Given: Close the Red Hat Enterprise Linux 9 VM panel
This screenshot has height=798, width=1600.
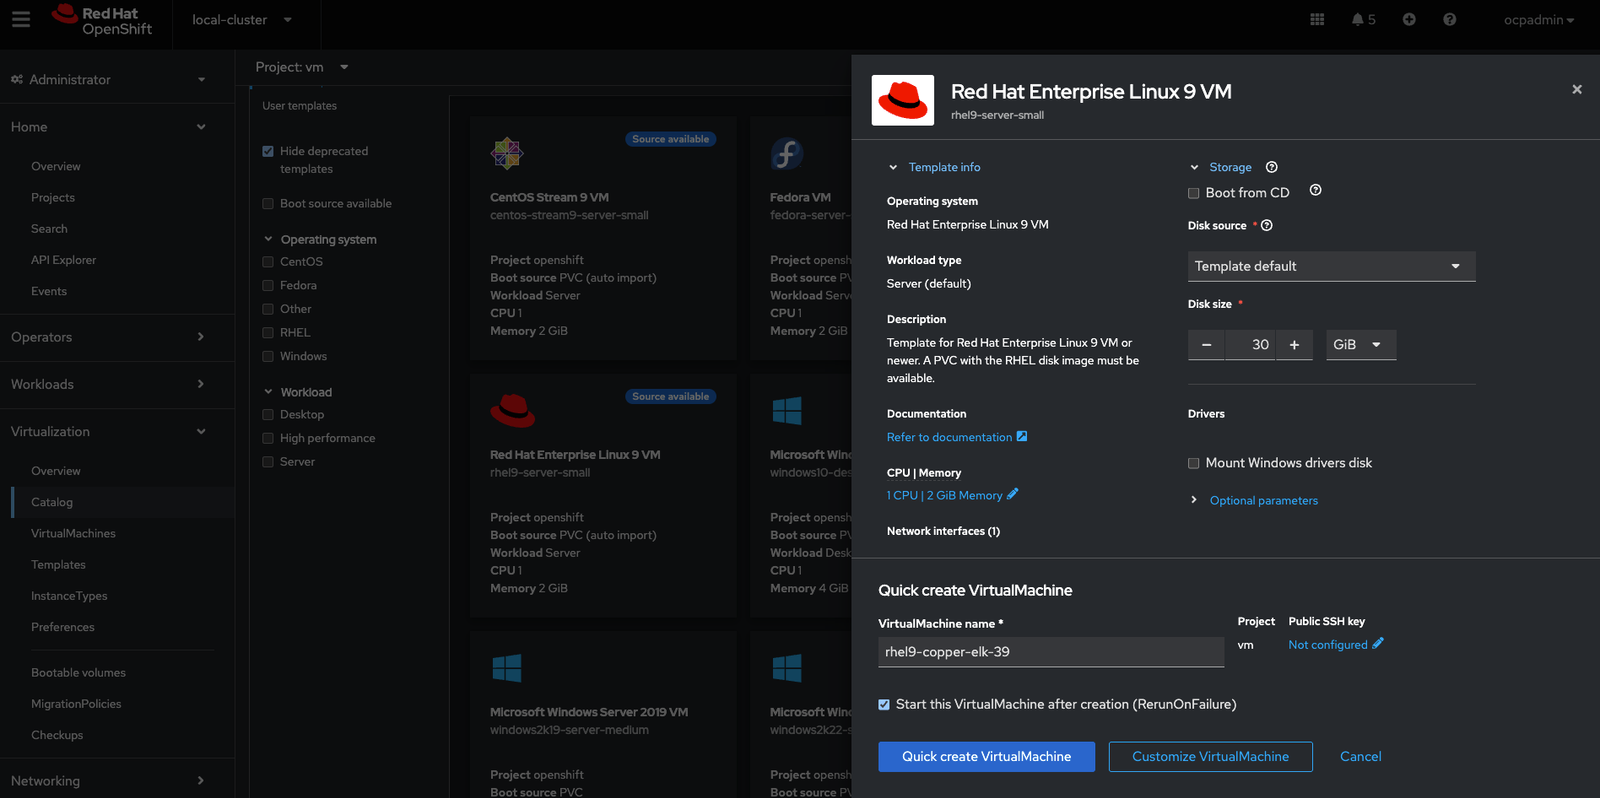Looking at the screenshot, I should [x=1577, y=89].
